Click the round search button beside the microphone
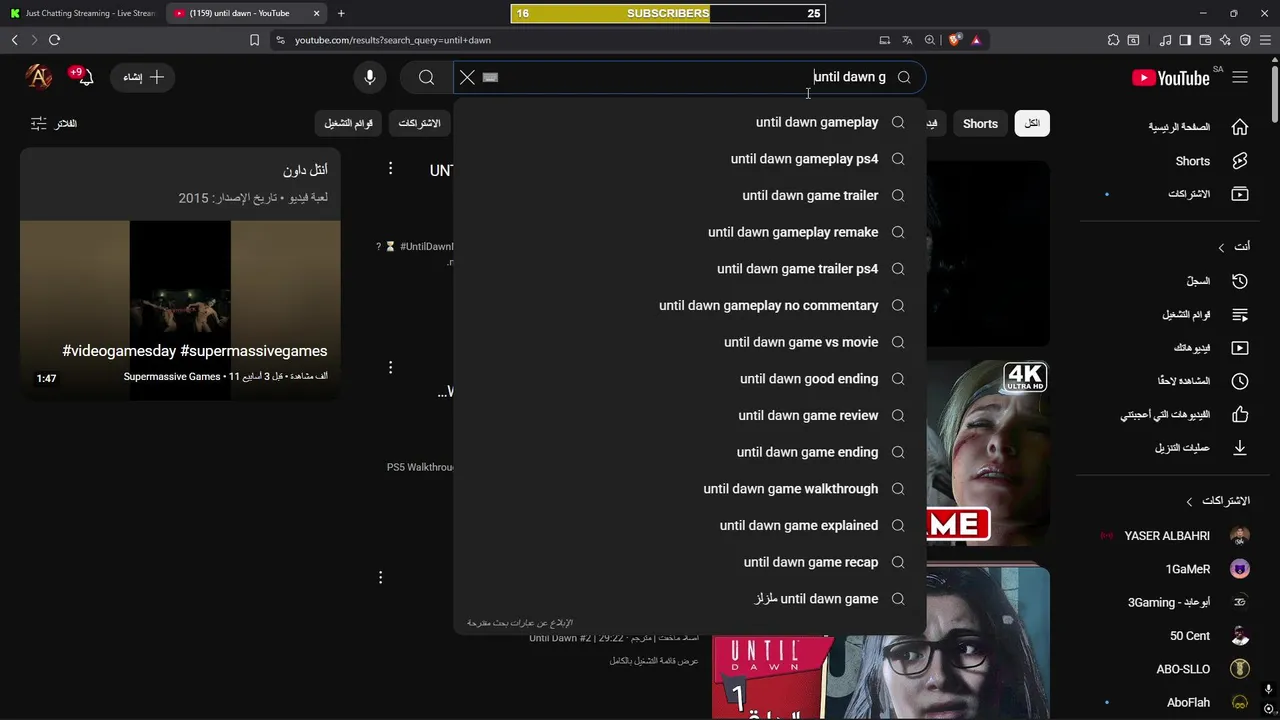This screenshot has height=720, width=1280. point(426,77)
